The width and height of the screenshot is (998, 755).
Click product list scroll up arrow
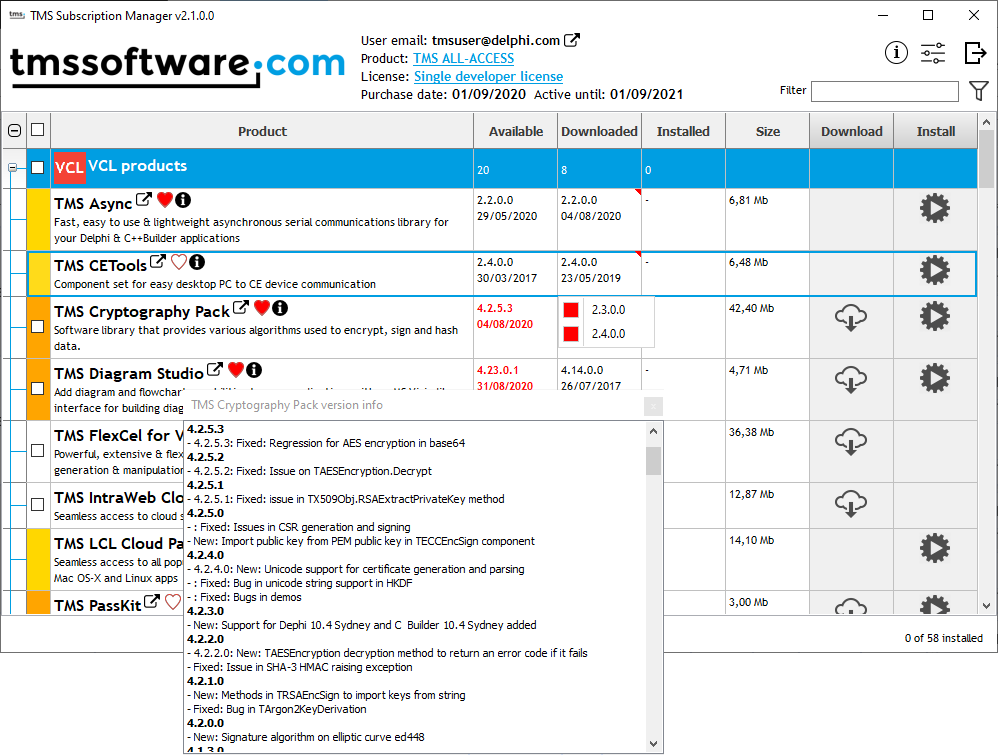click(986, 122)
